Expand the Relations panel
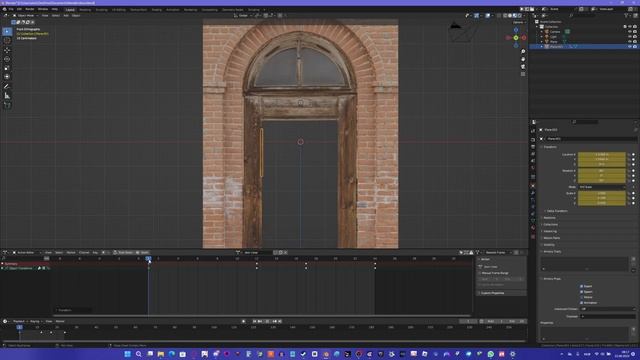 549,218
